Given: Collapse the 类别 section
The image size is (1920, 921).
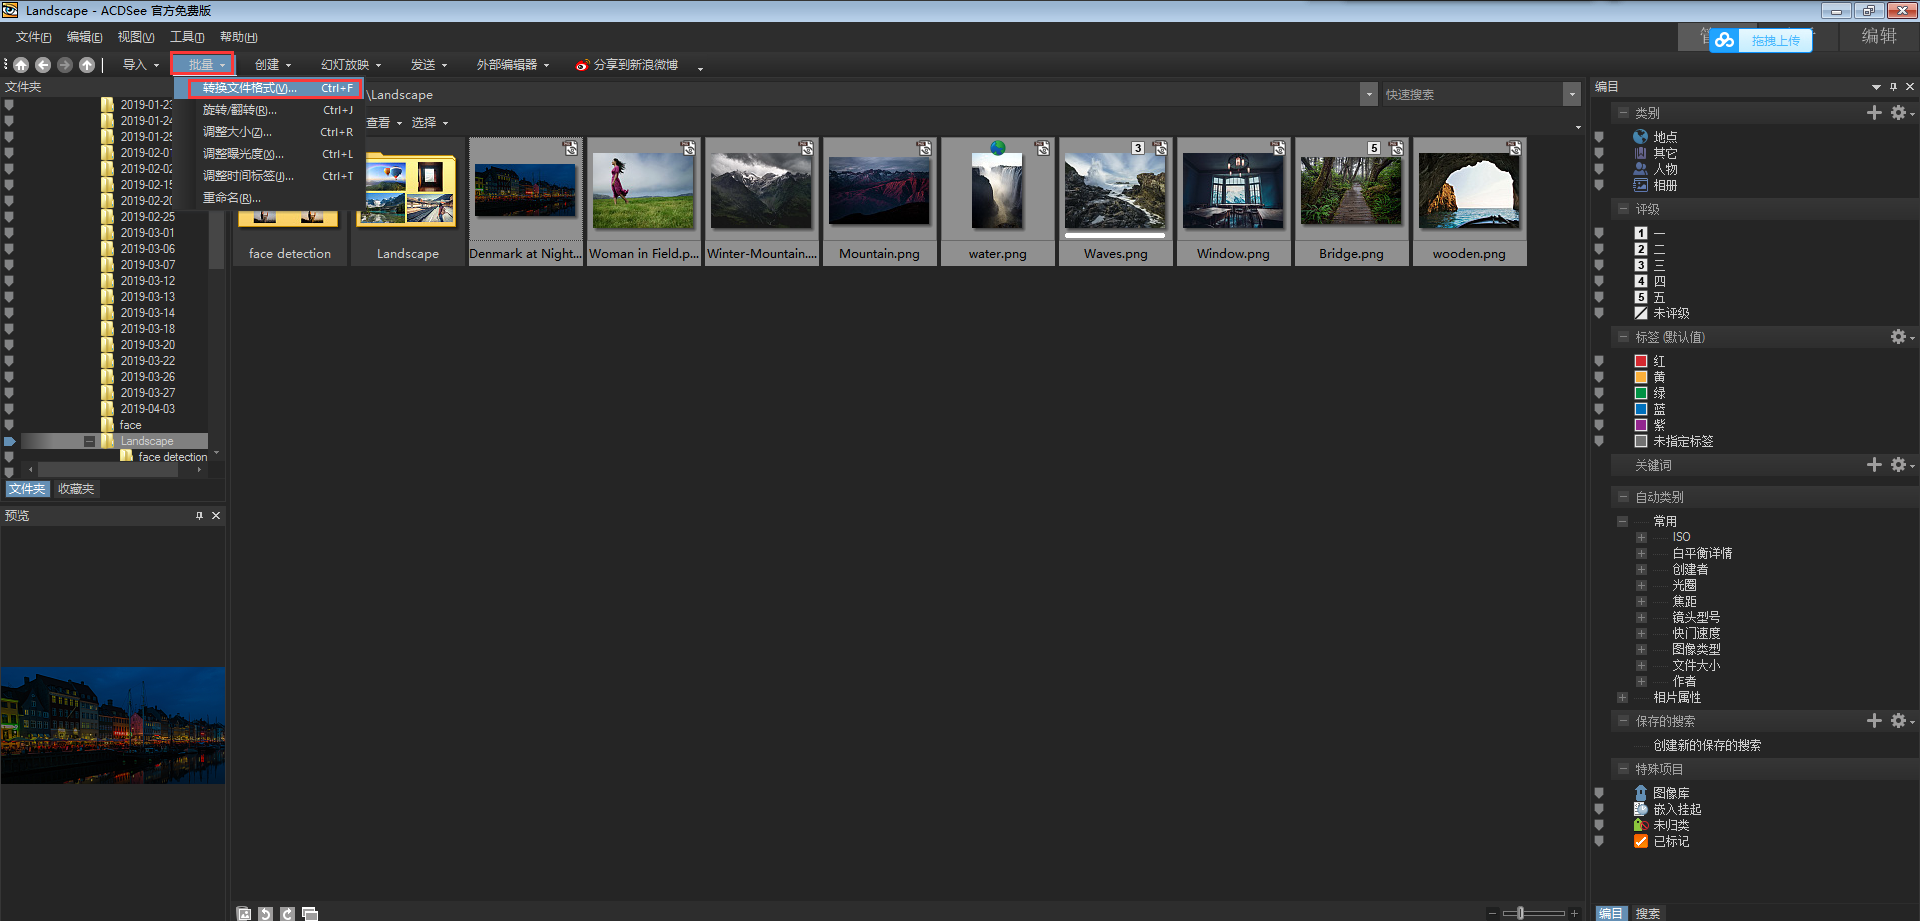Looking at the screenshot, I should pyautogui.click(x=1623, y=113).
